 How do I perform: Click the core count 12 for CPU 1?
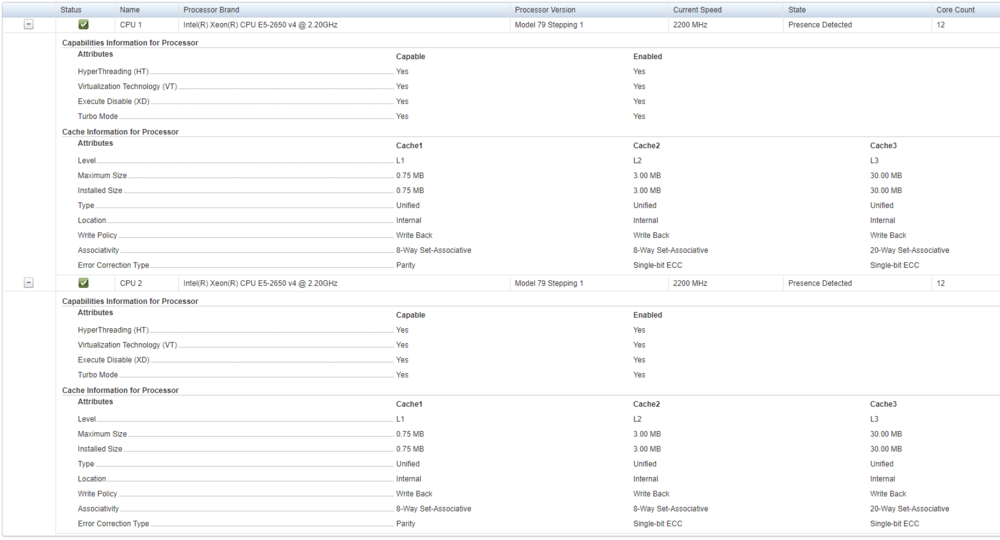coord(941,25)
